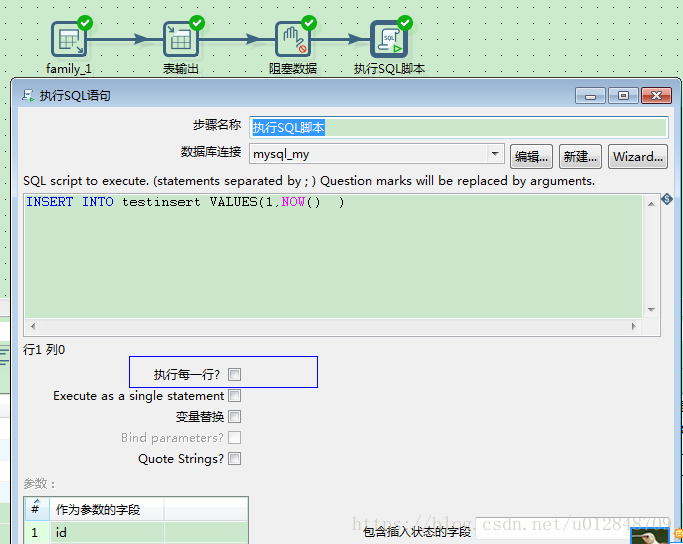683x544 pixels.
Task: Open the 数据库连接 mysql_my dropdown
Action: [495, 154]
